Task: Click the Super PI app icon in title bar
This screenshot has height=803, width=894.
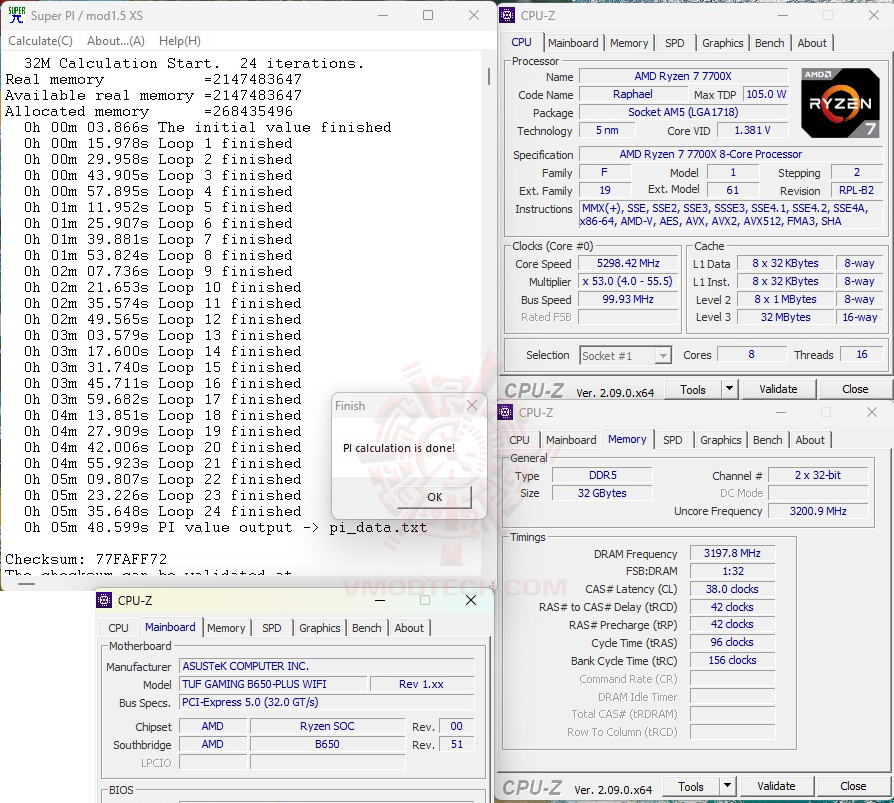Action: [17, 15]
